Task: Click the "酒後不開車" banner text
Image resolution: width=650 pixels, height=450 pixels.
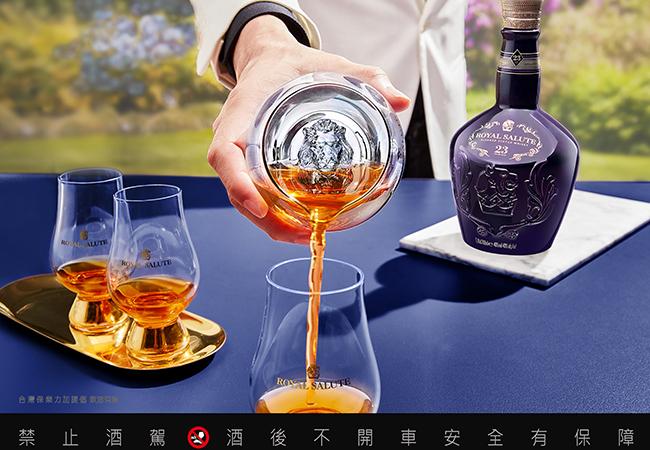Action: [324, 438]
